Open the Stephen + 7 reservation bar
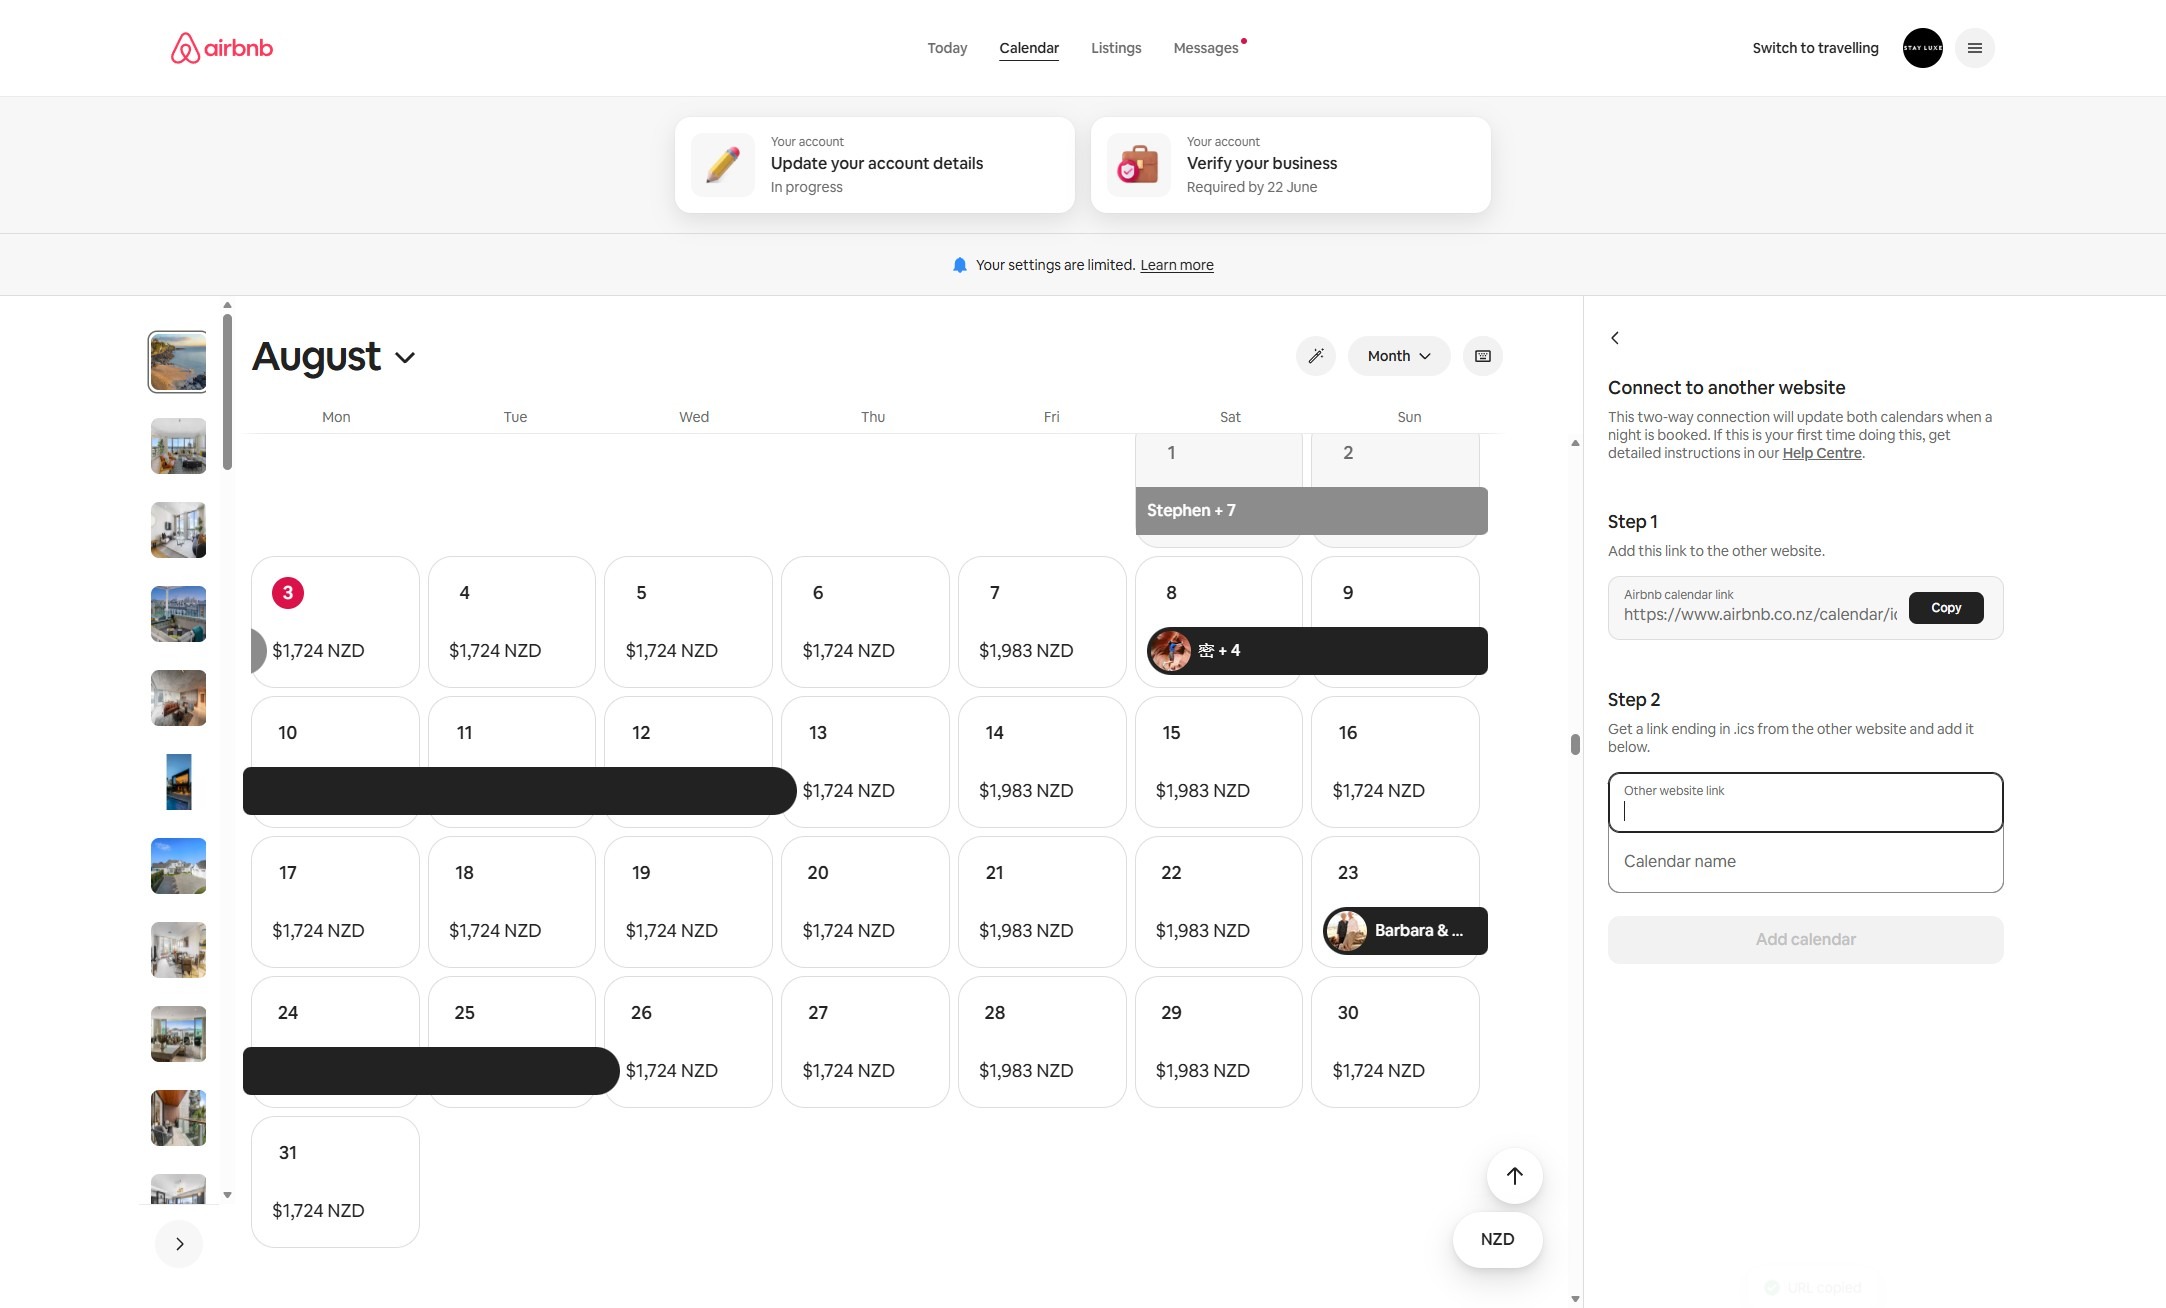The height and width of the screenshot is (1308, 2166). 1311,511
